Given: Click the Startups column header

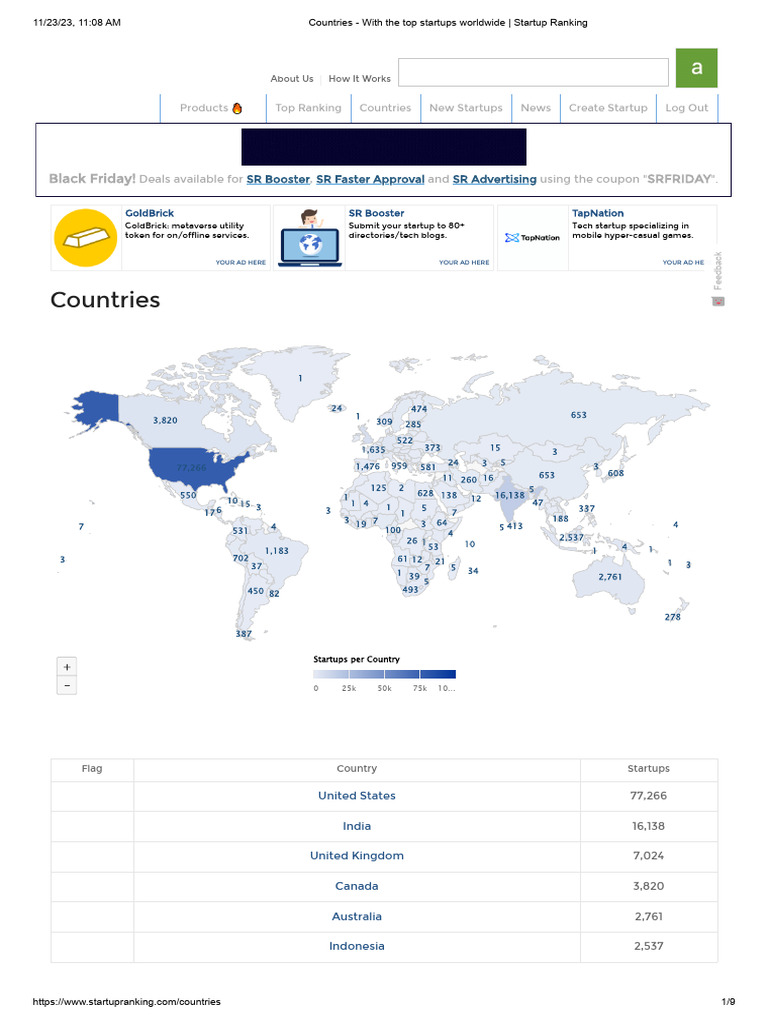Looking at the screenshot, I should click(648, 769).
